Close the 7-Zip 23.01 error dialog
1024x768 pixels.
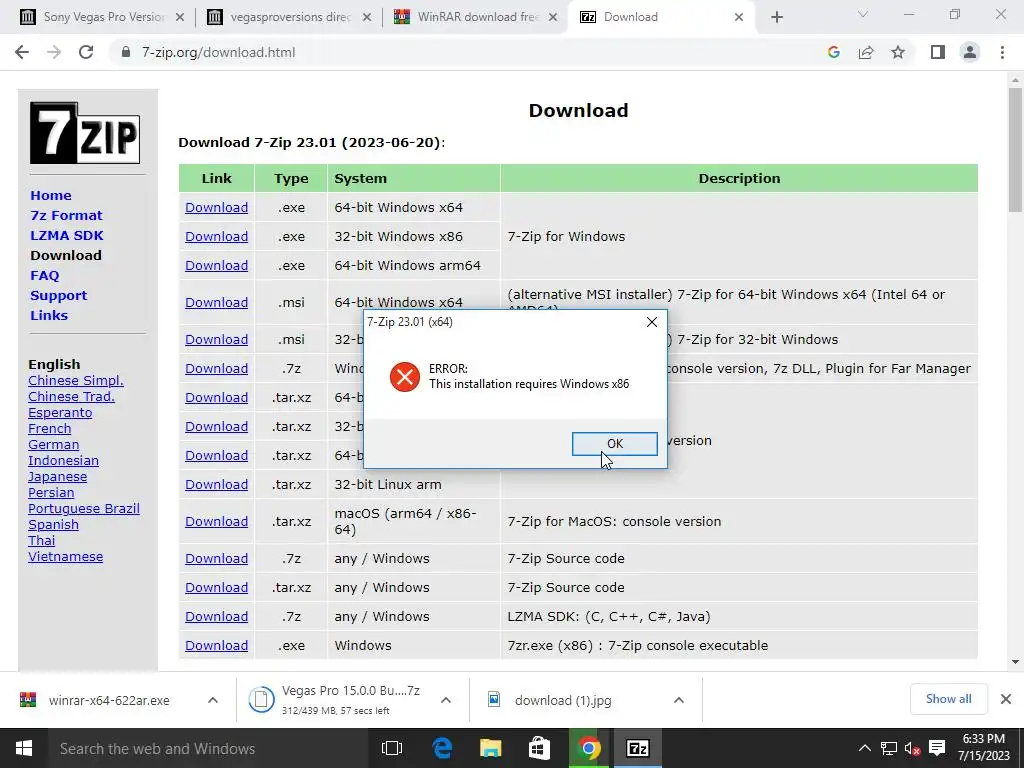651,322
